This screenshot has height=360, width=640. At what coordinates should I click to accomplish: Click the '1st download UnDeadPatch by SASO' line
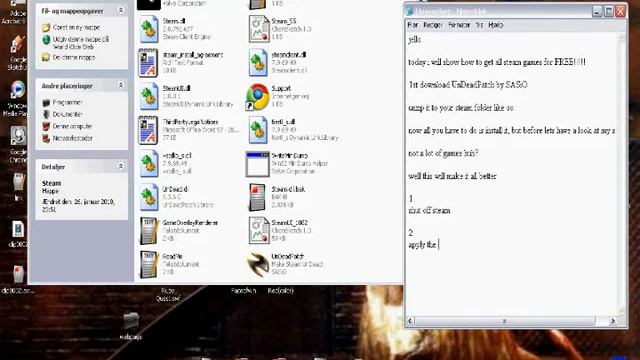(x=468, y=84)
